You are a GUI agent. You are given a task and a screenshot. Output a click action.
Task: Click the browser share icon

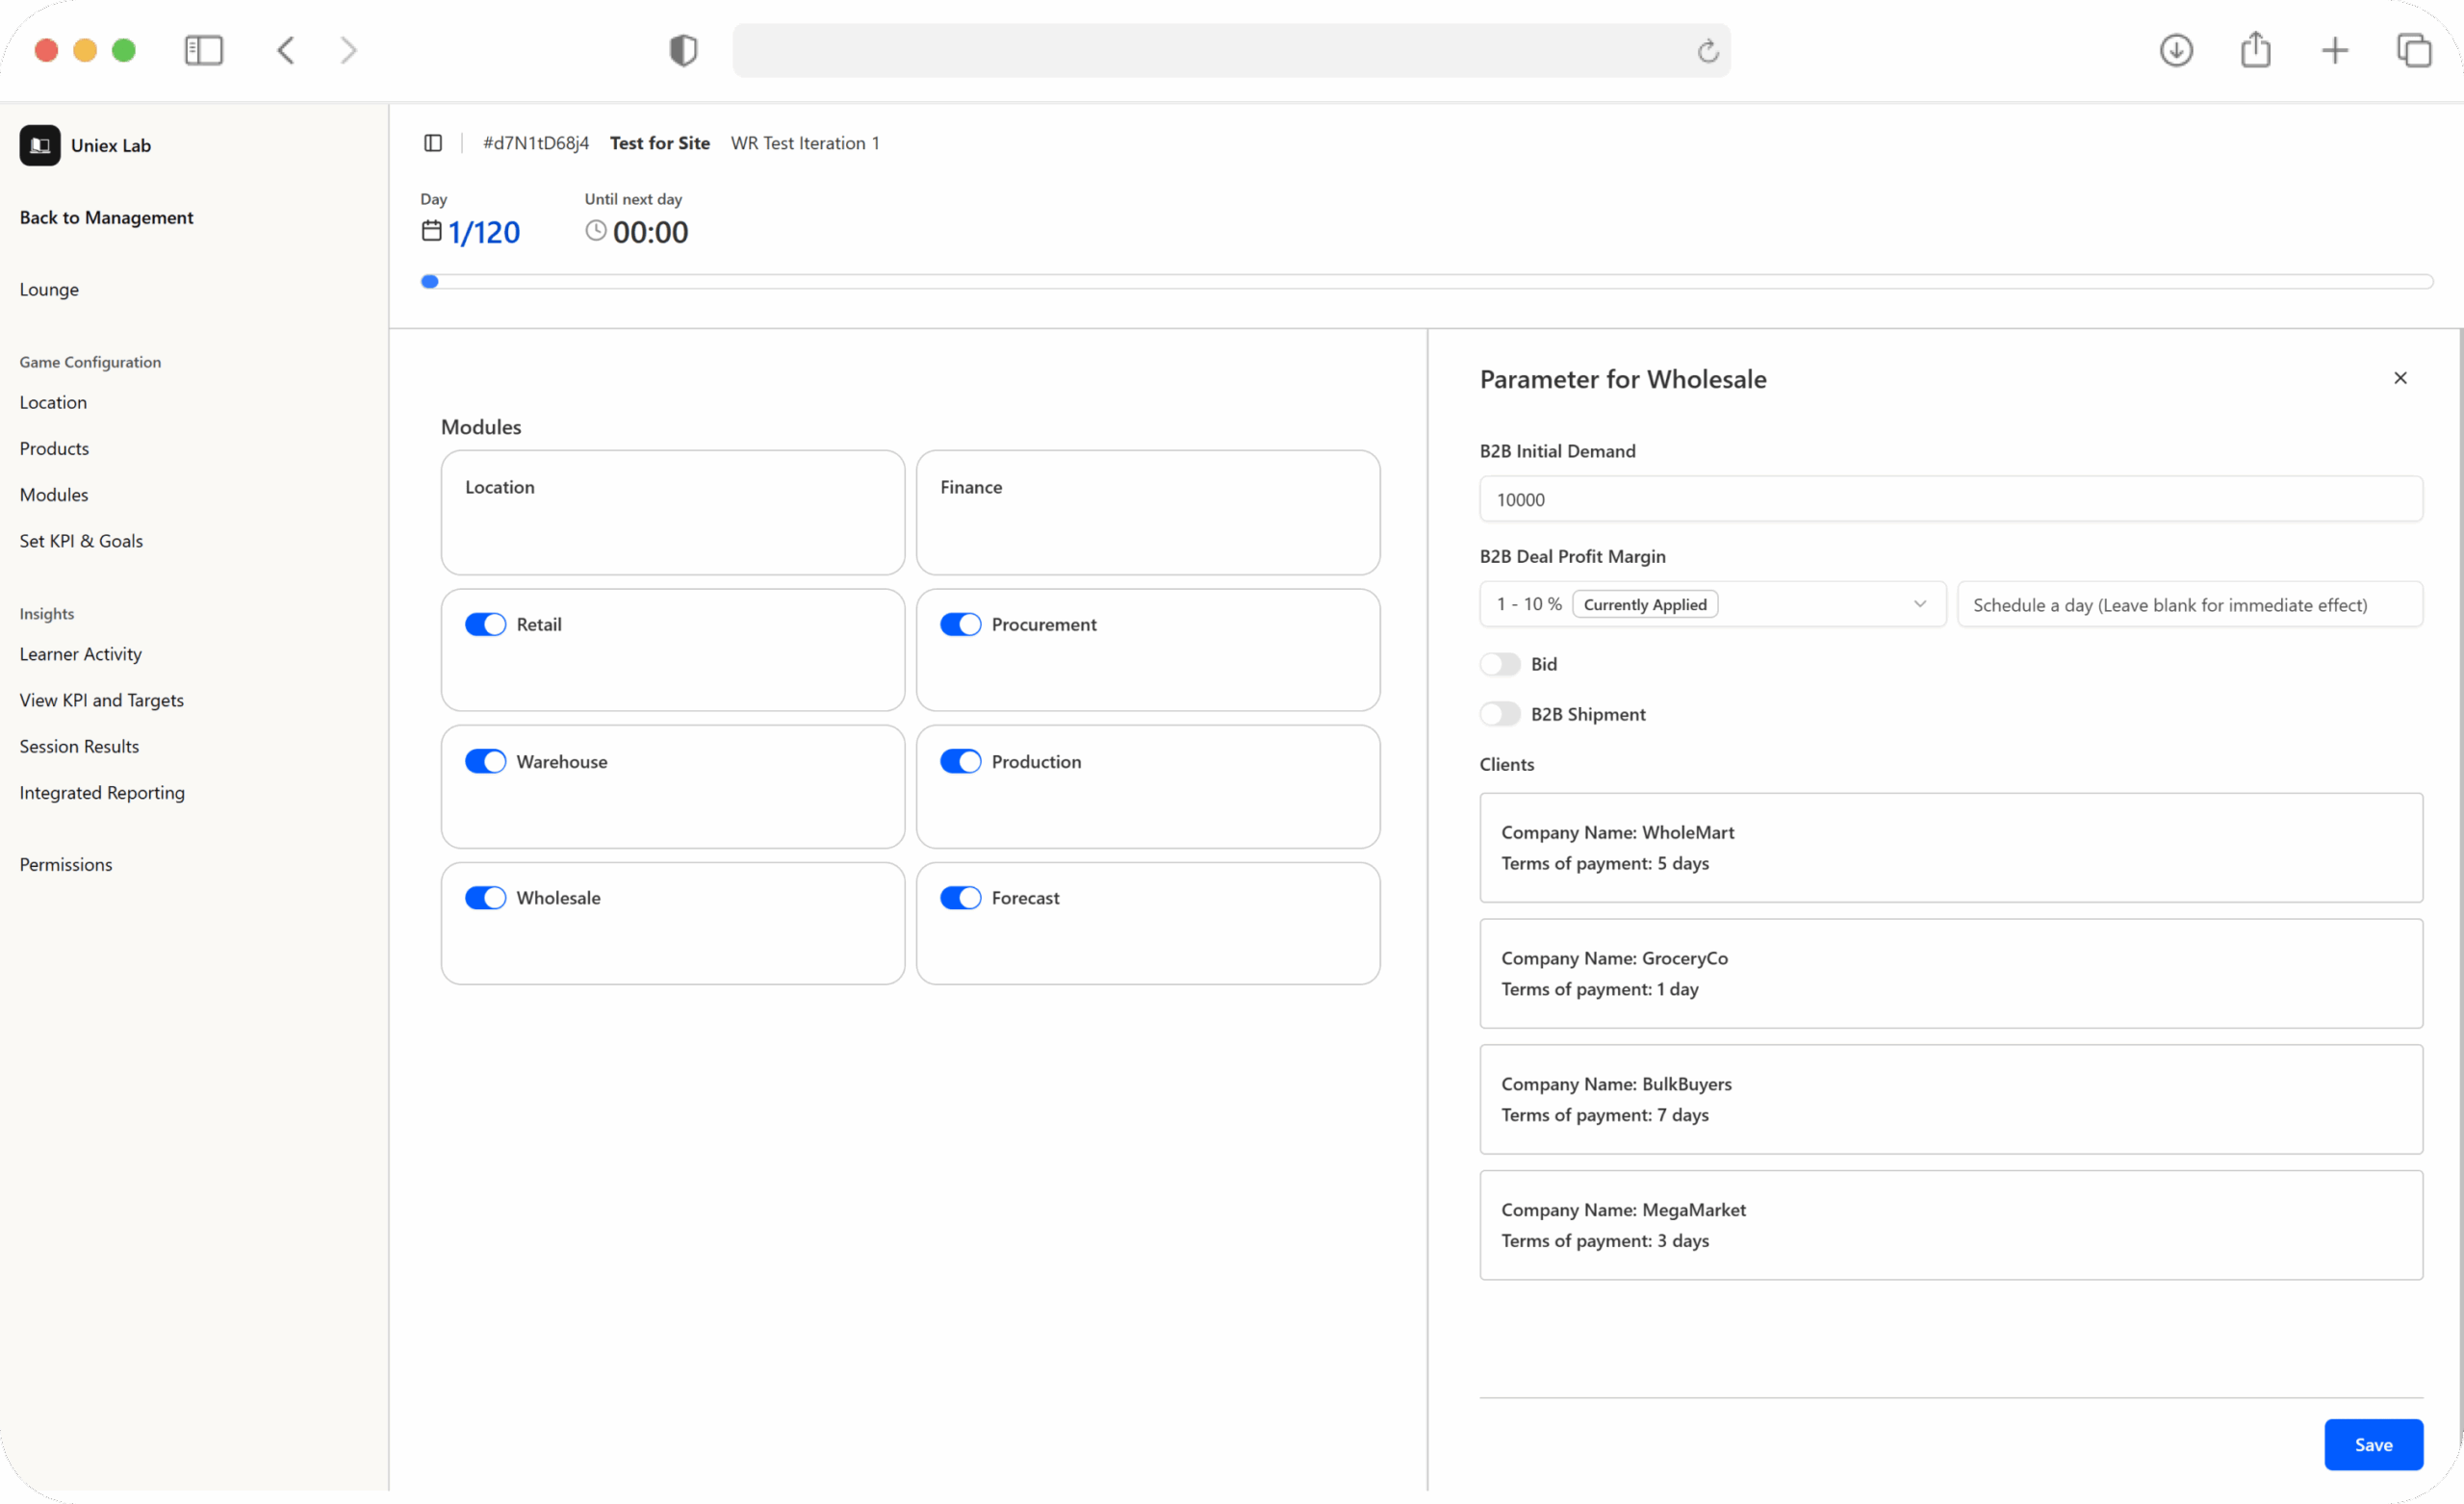(x=2255, y=50)
